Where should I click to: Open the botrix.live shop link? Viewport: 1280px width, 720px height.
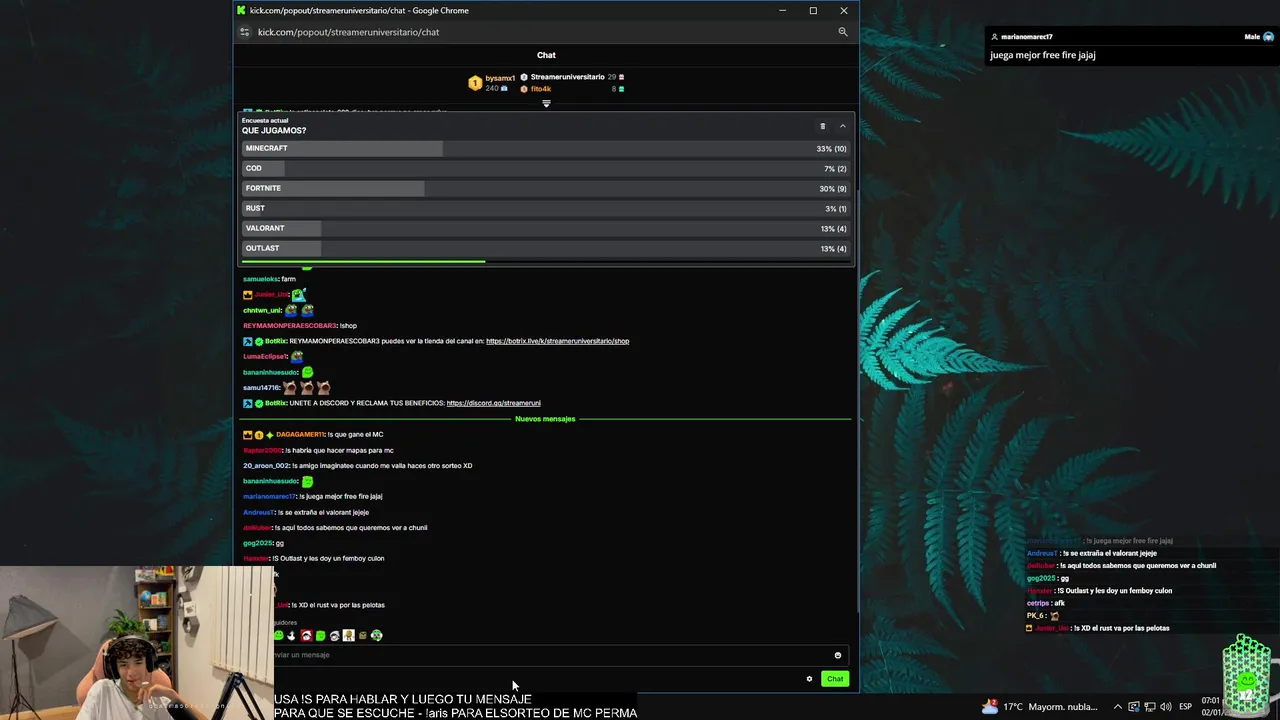[557, 341]
